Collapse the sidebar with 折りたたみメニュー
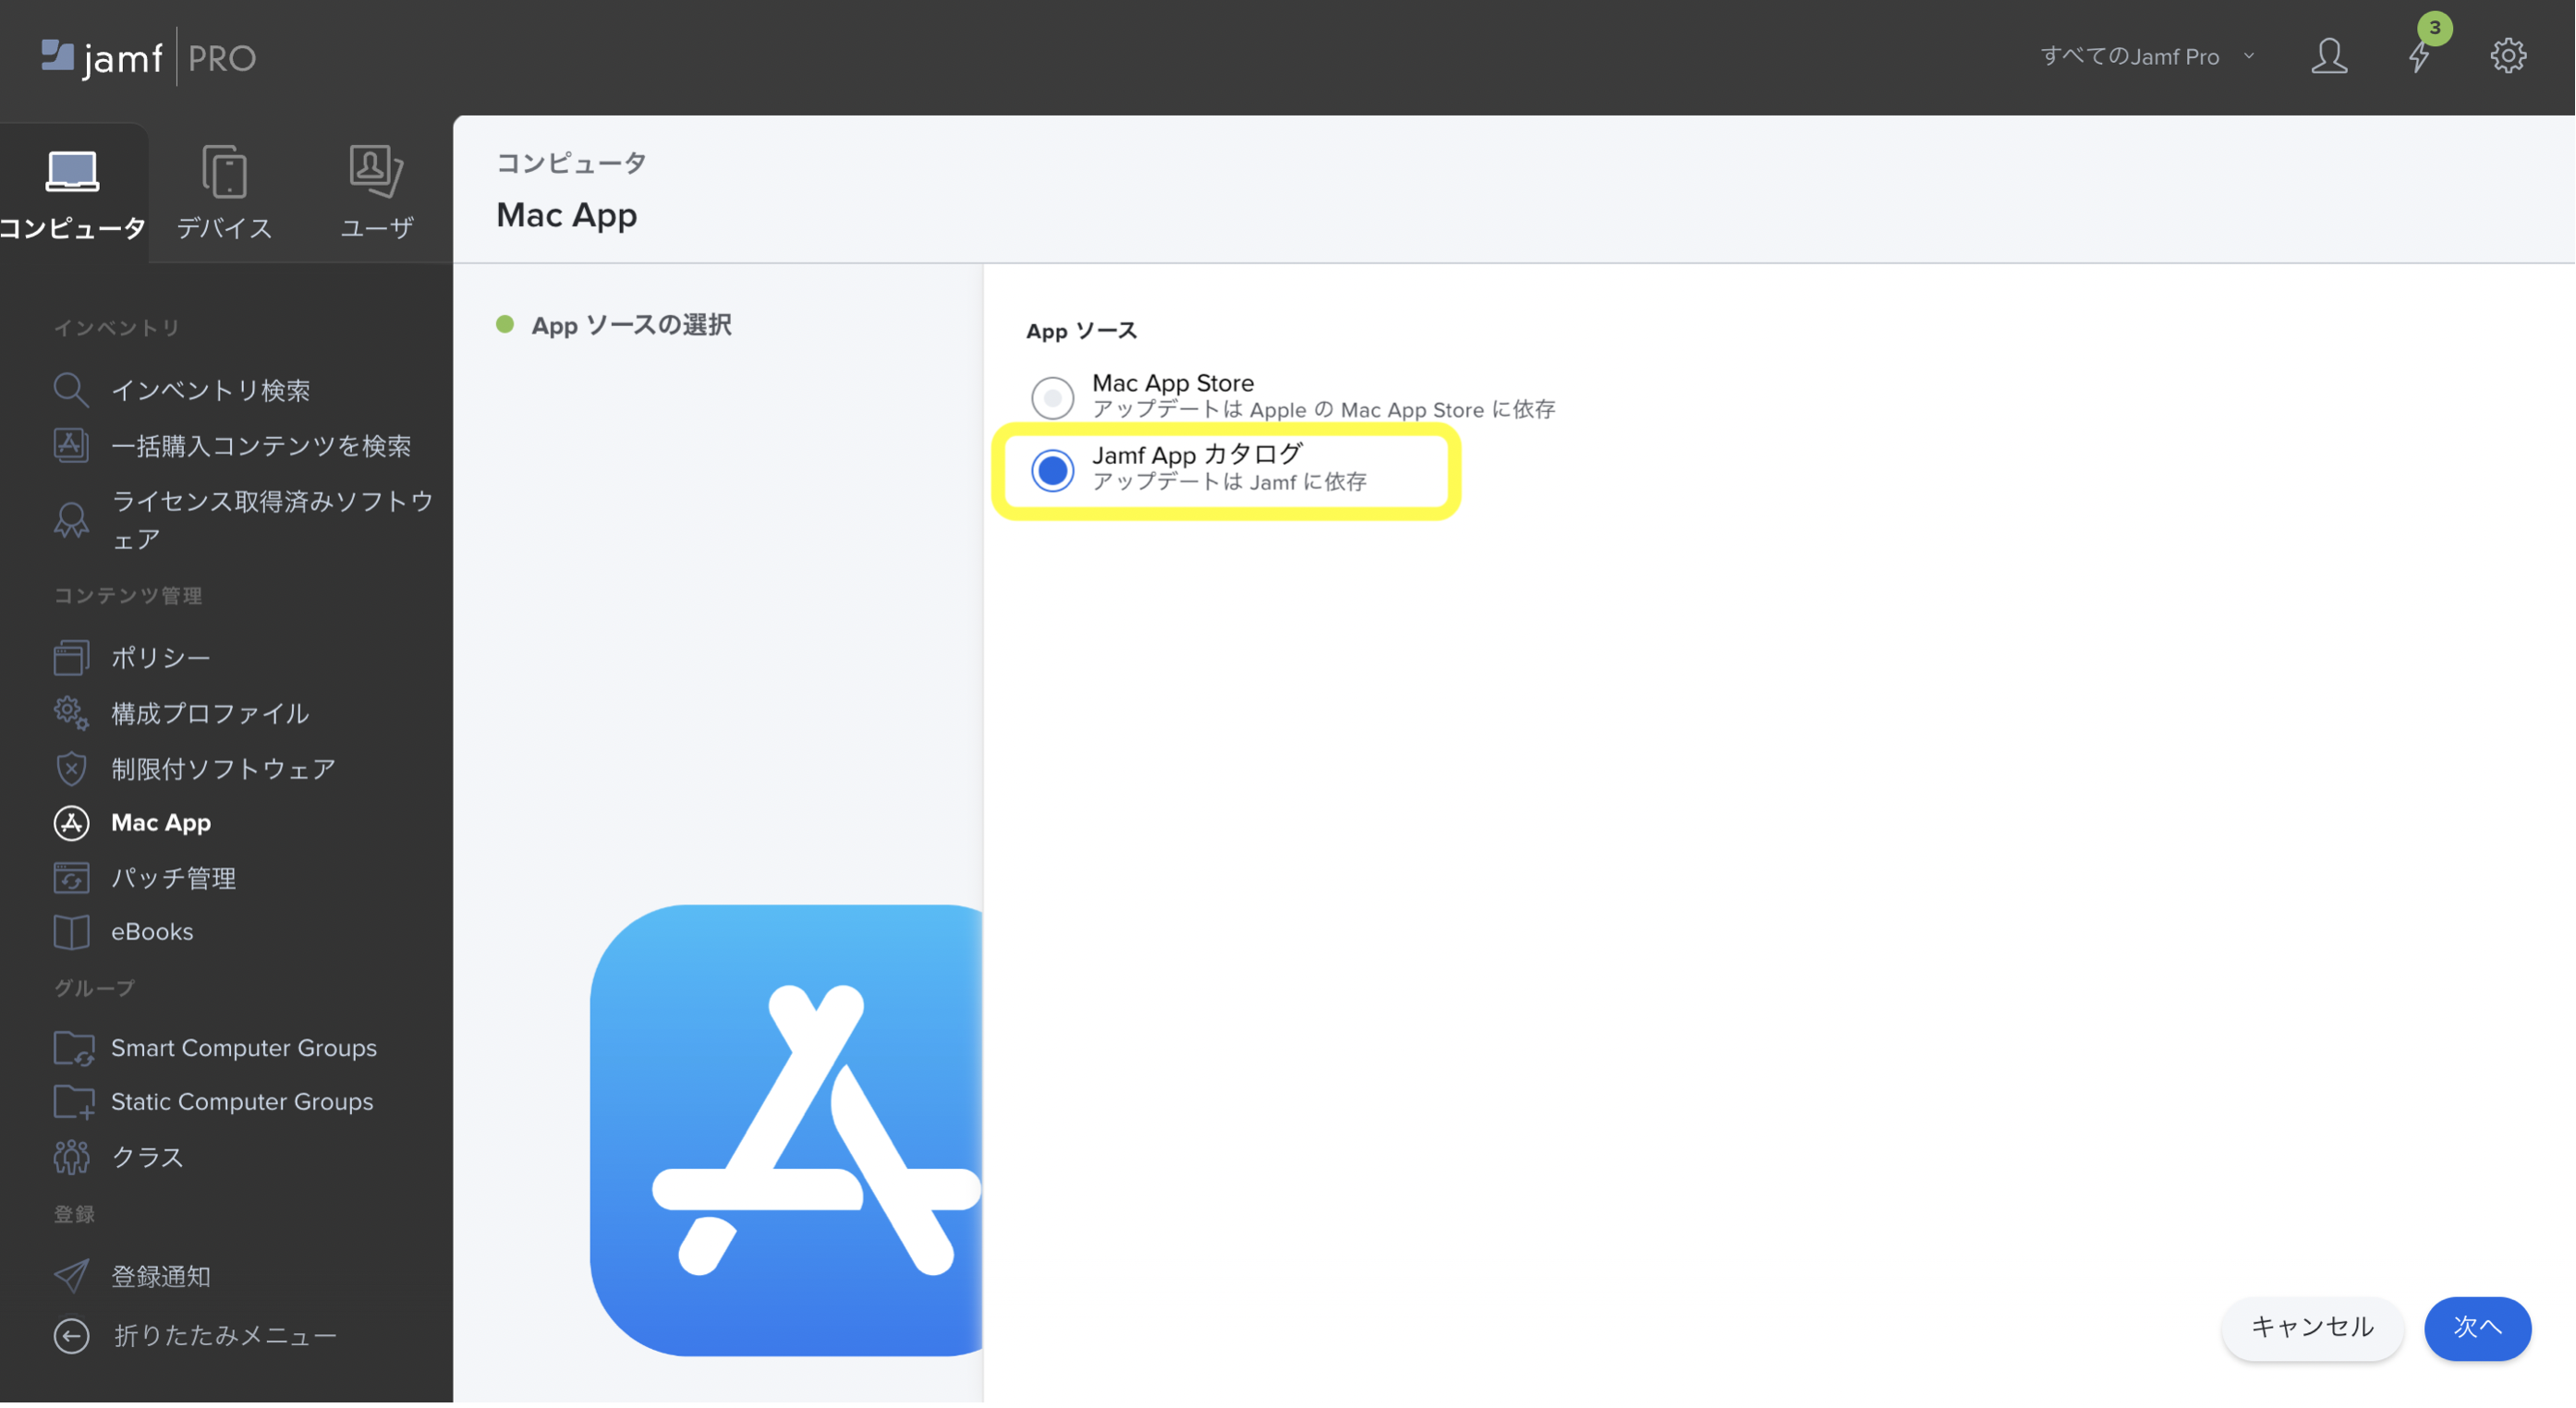The image size is (2576, 1408). tap(224, 1334)
